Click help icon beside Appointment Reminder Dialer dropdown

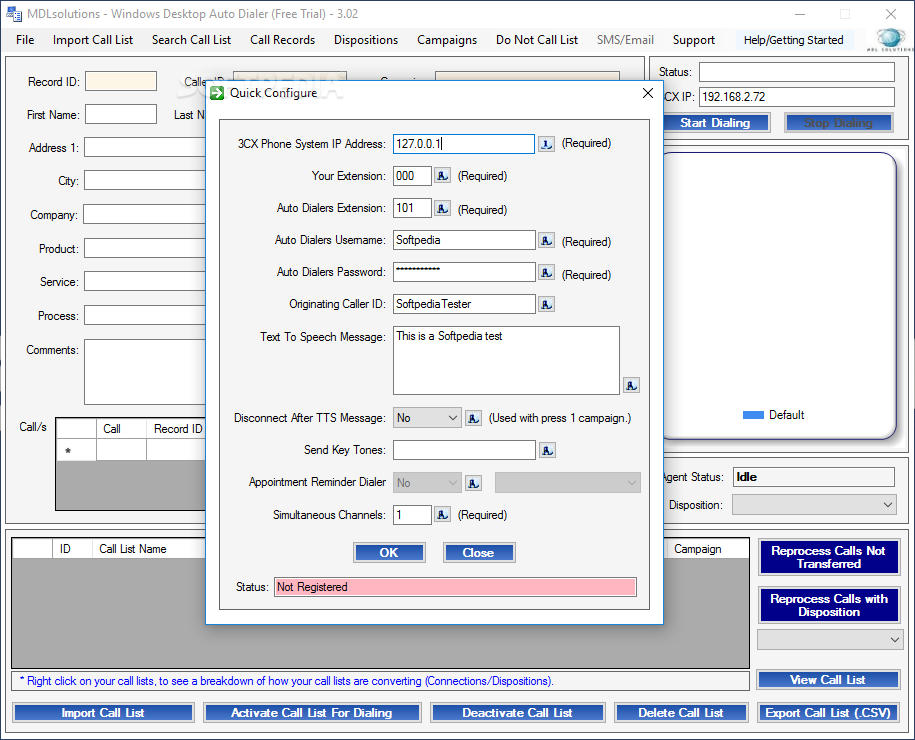473,483
